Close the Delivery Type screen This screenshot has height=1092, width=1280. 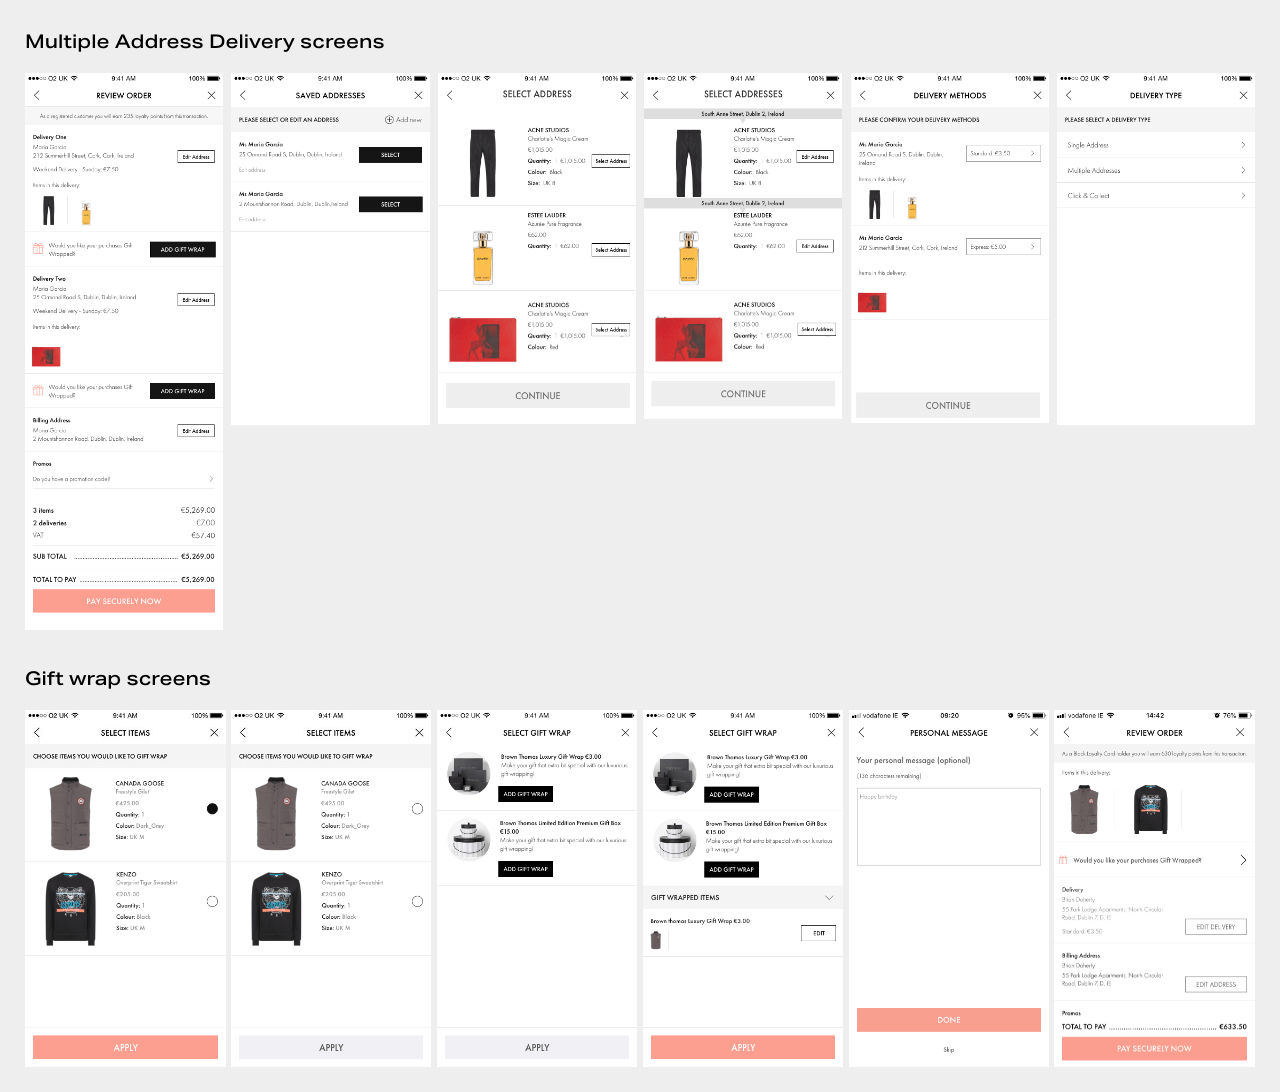[x=1243, y=95]
